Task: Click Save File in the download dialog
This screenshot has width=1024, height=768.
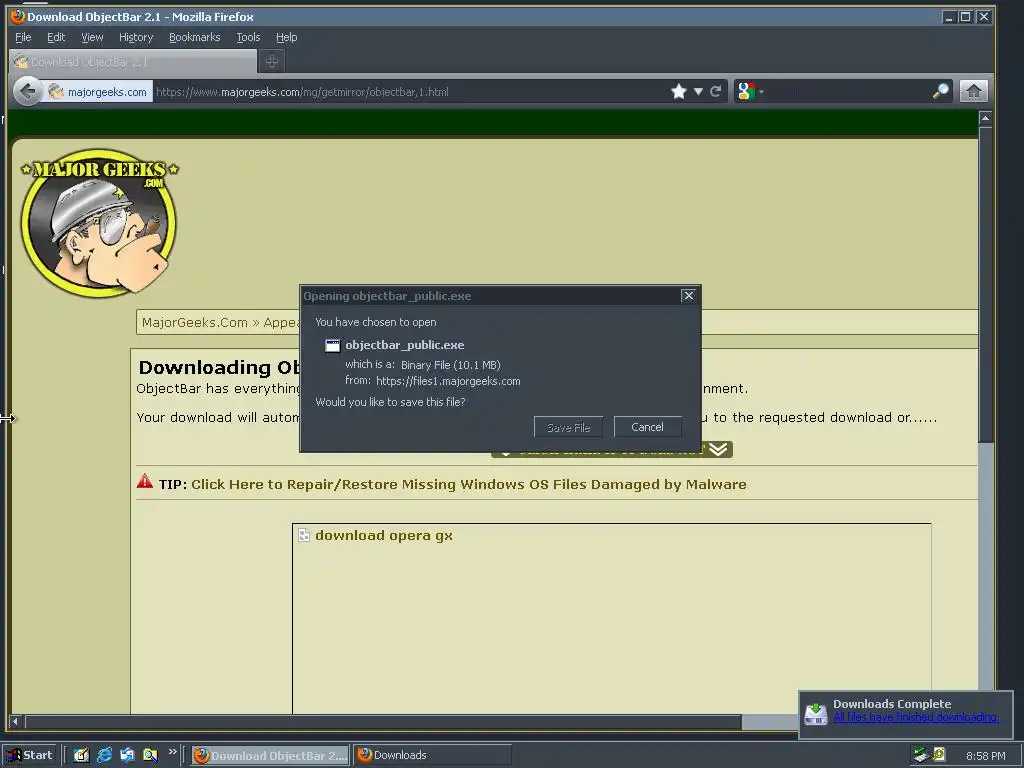Action: [568, 427]
